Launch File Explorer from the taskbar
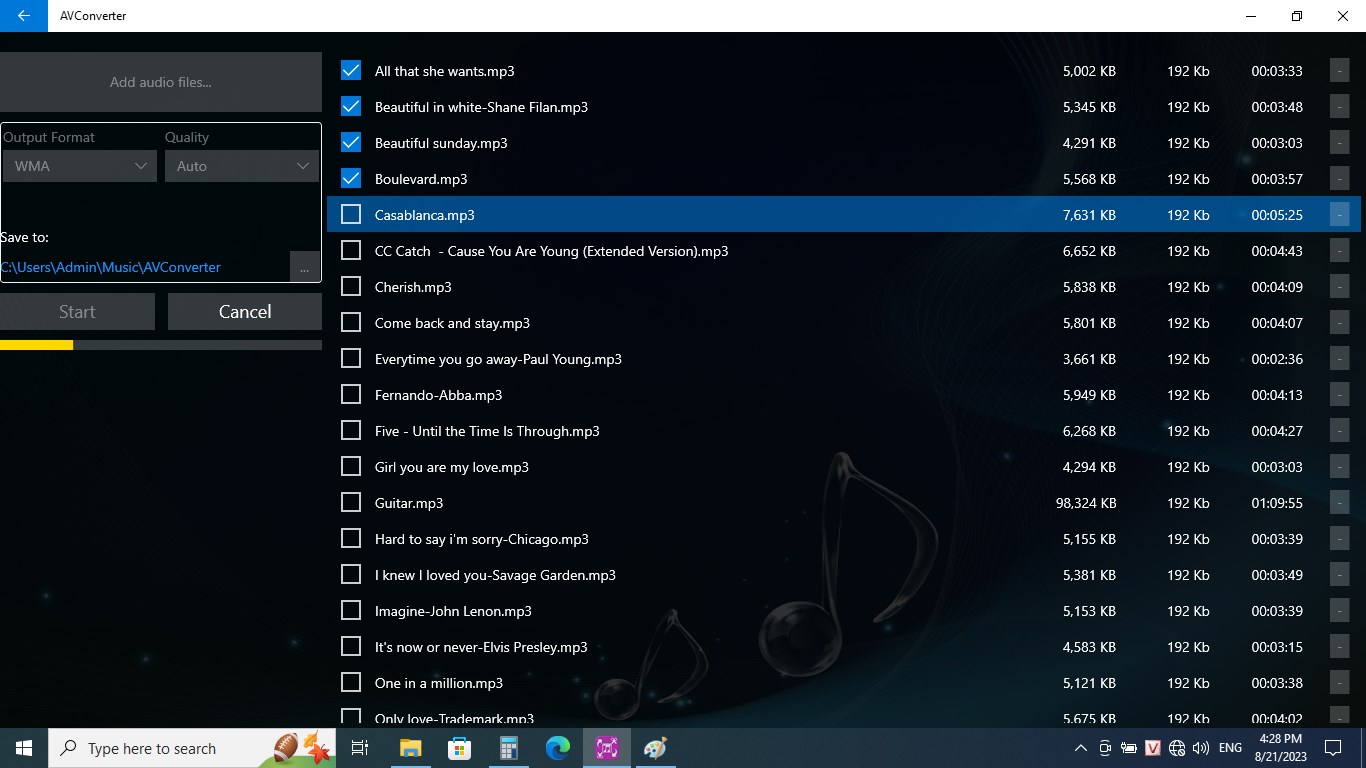 (x=410, y=748)
